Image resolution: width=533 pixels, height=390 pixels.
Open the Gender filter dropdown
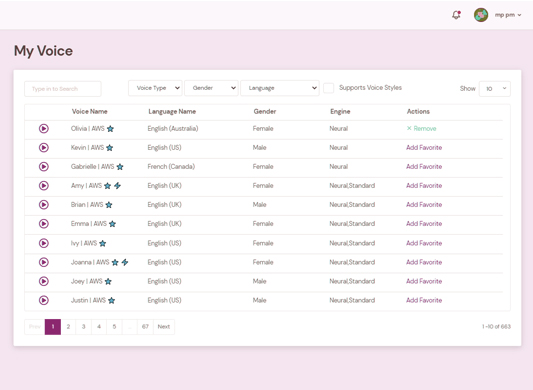click(x=211, y=88)
